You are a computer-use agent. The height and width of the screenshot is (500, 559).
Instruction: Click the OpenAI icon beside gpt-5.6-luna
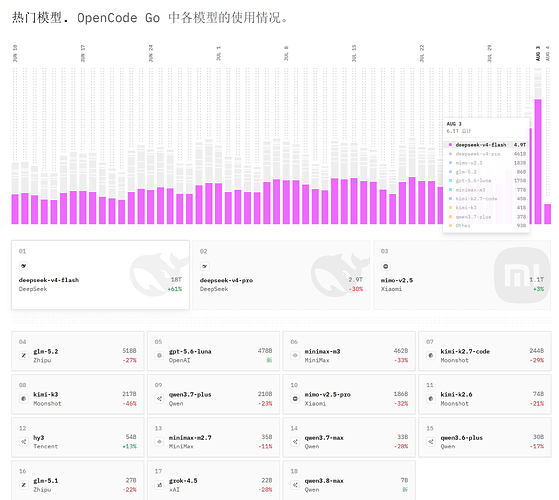pos(159,355)
